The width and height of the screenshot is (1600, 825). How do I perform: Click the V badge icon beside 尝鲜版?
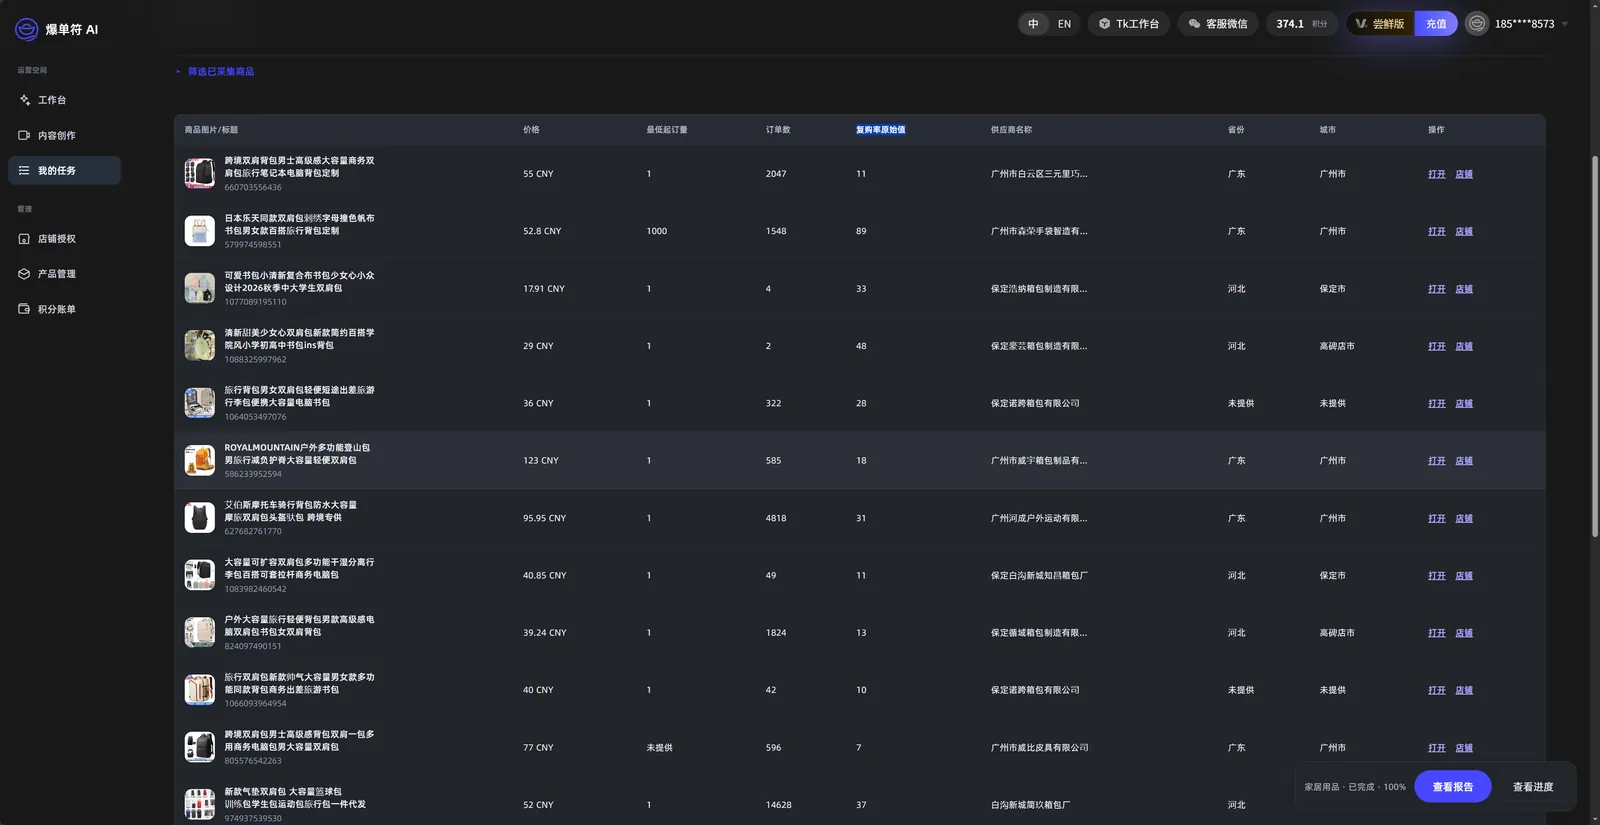click(x=1361, y=24)
